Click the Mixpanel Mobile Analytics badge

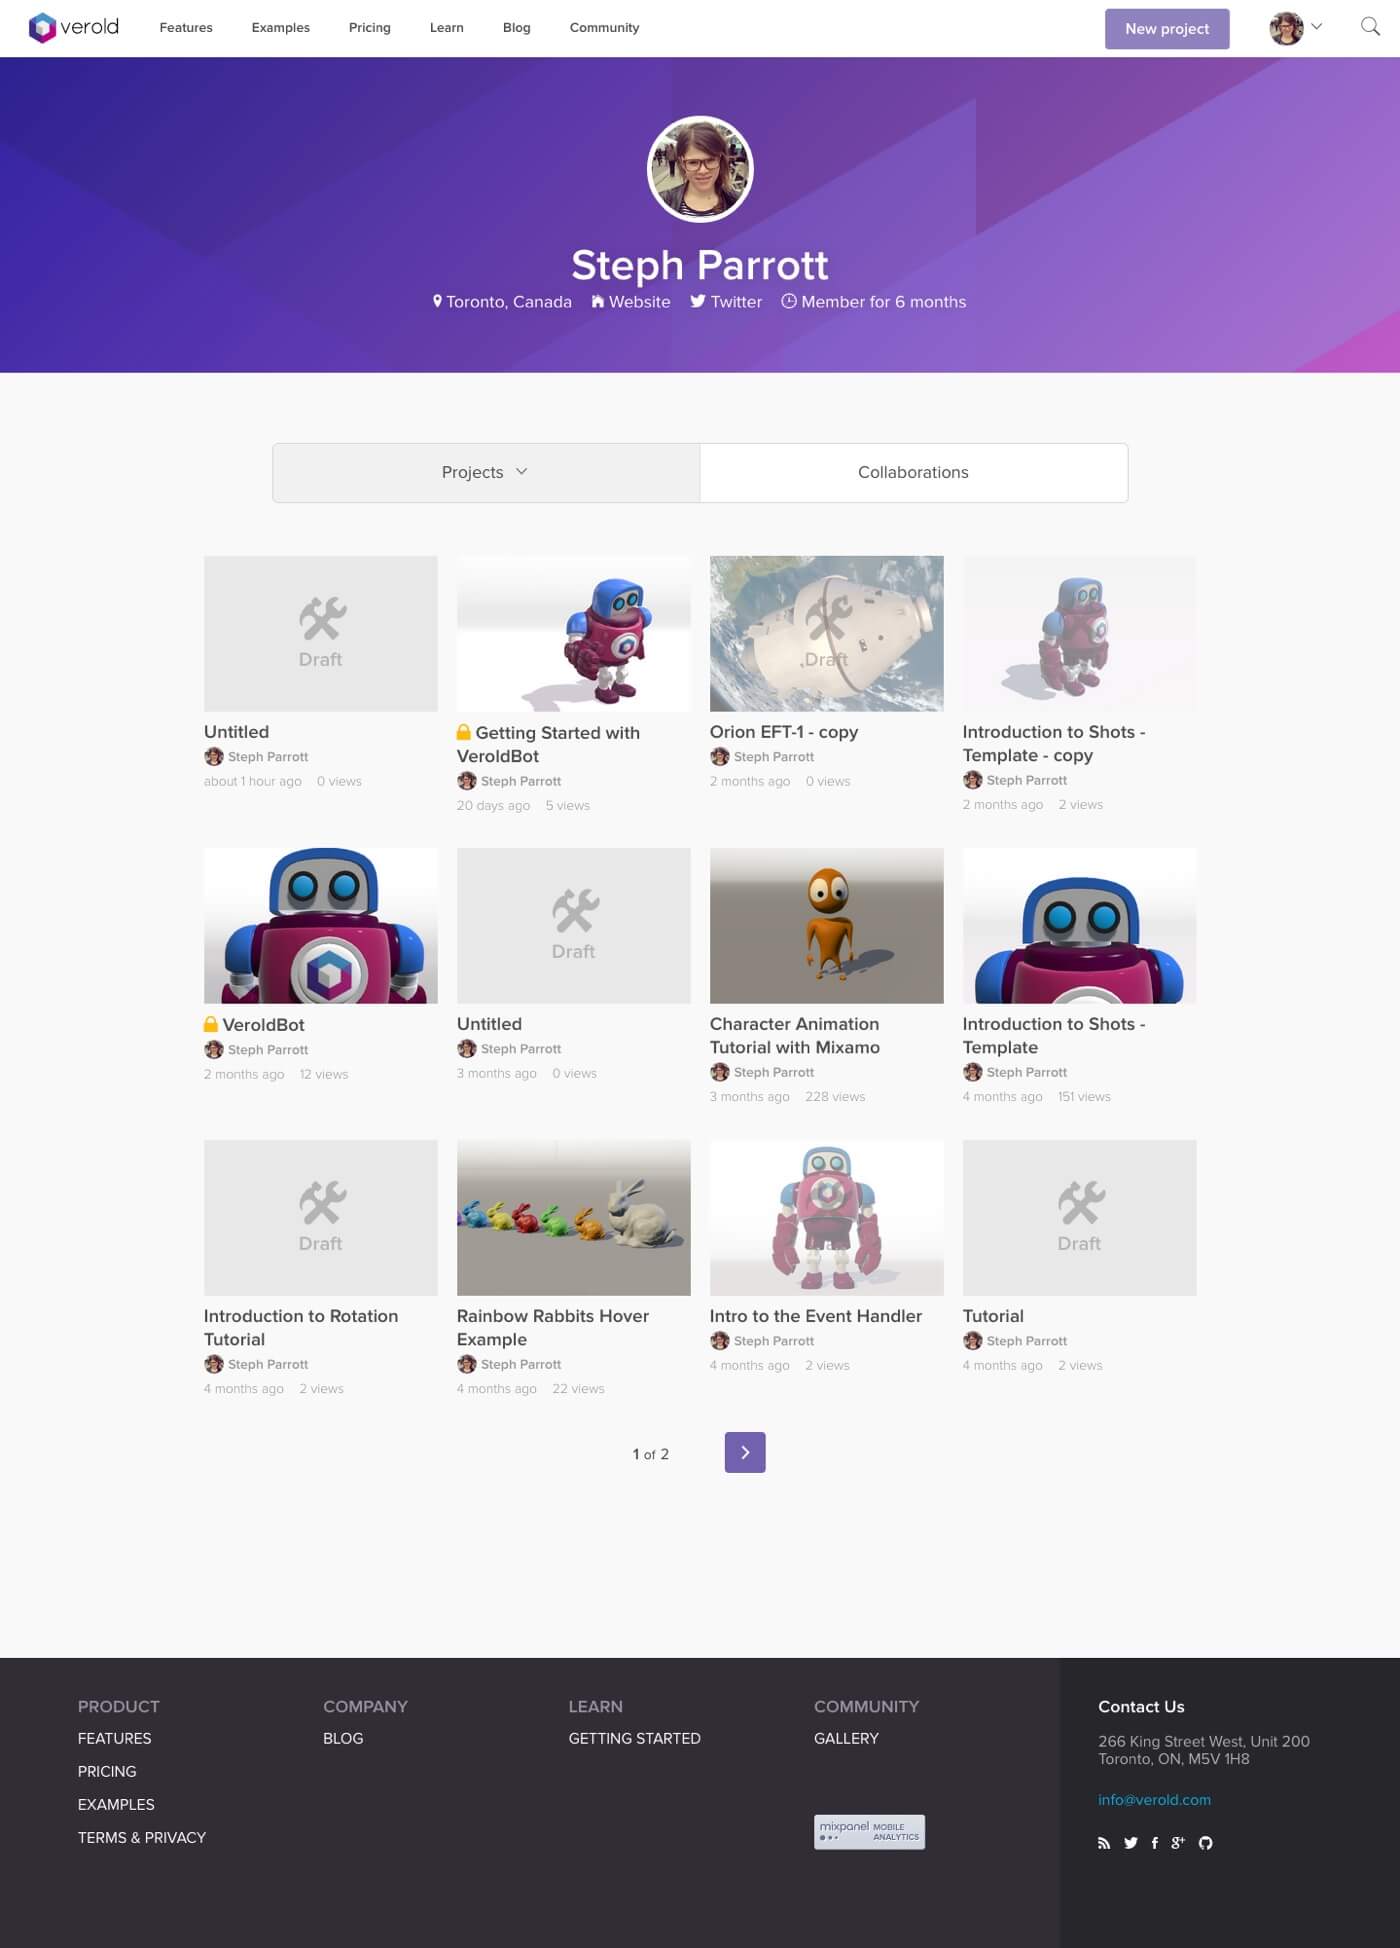click(x=869, y=1832)
